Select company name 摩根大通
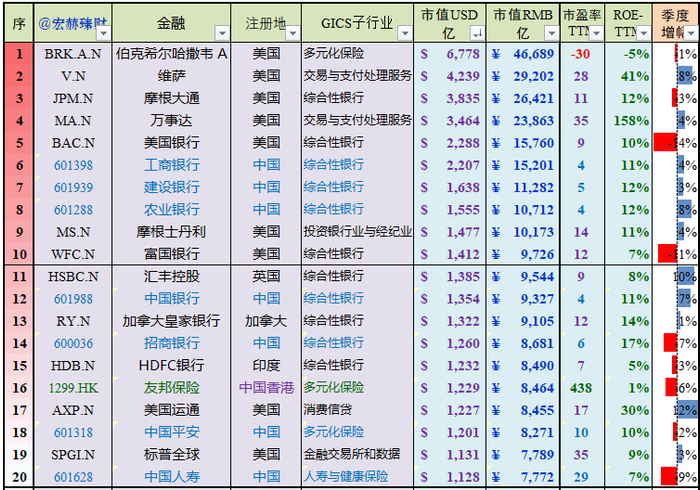 pyautogui.click(x=171, y=99)
